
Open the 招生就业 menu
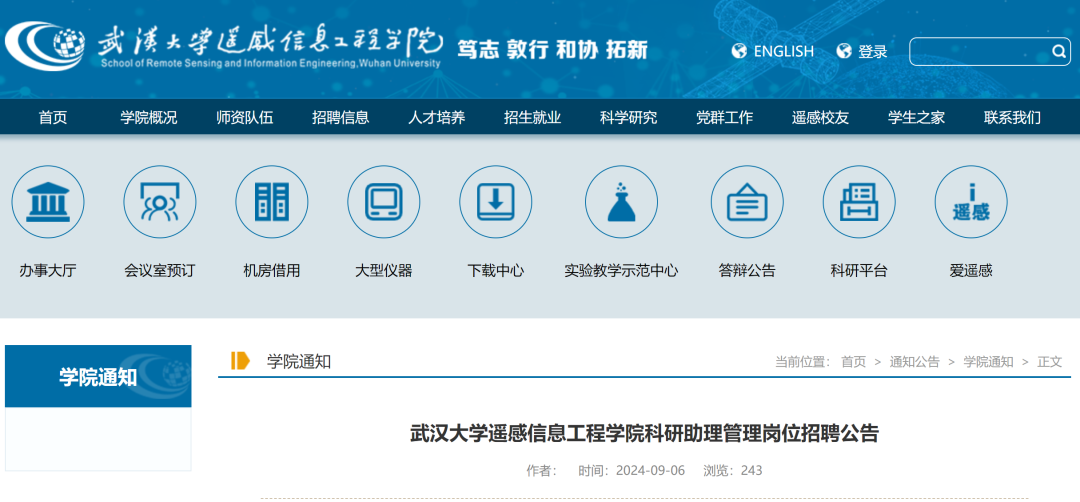tap(532, 118)
